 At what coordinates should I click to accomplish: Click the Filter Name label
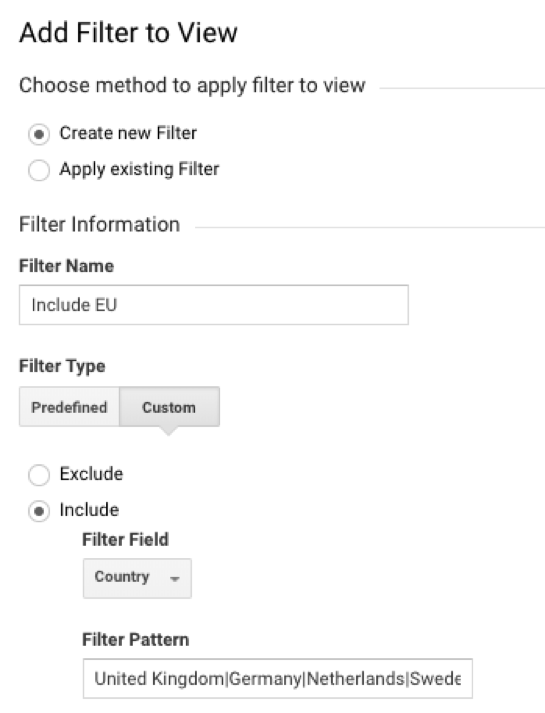[x=66, y=266]
